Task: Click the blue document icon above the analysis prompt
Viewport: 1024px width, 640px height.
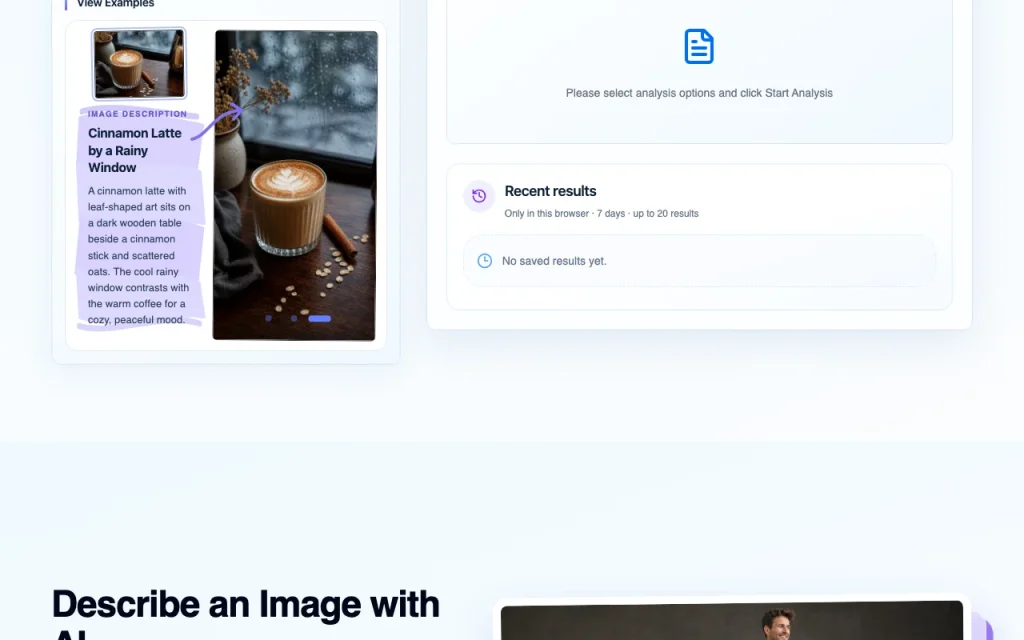Action: (699, 46)
